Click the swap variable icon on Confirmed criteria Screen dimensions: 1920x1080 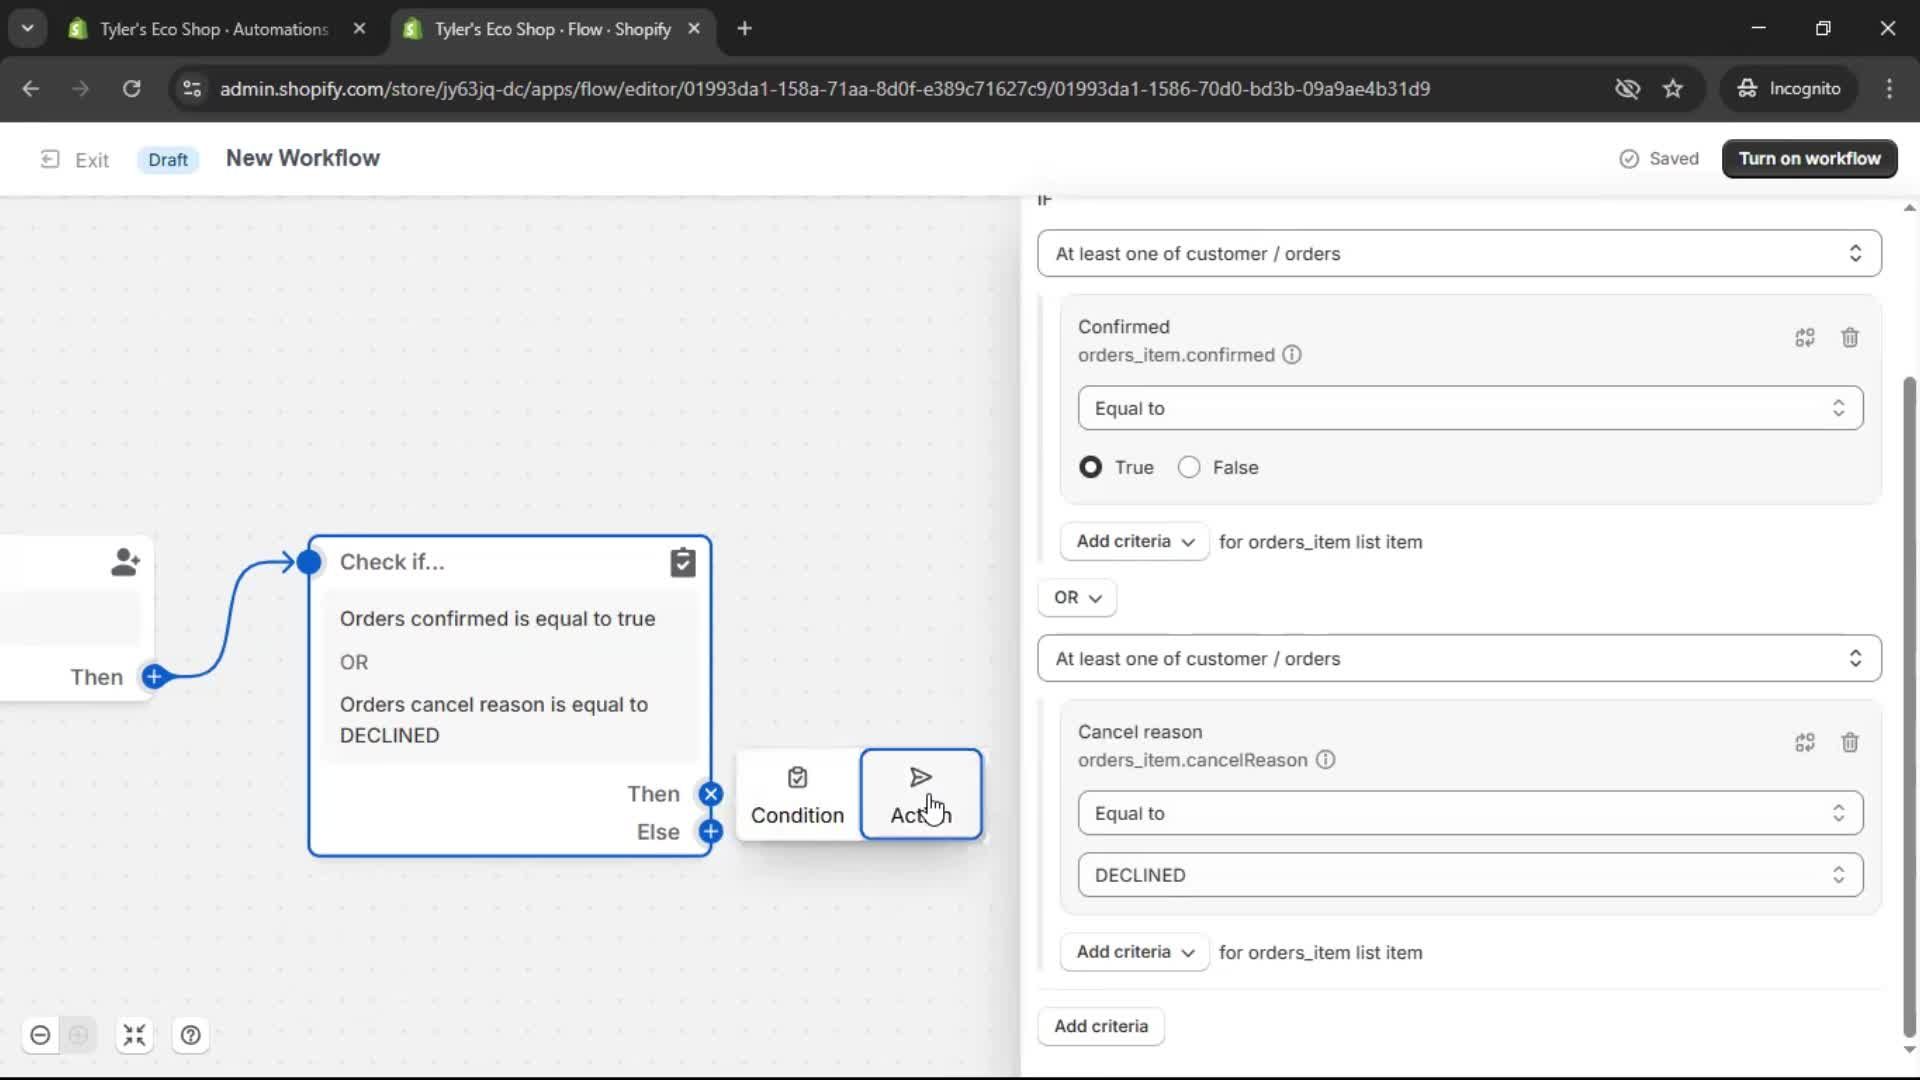click(1804, 338)
